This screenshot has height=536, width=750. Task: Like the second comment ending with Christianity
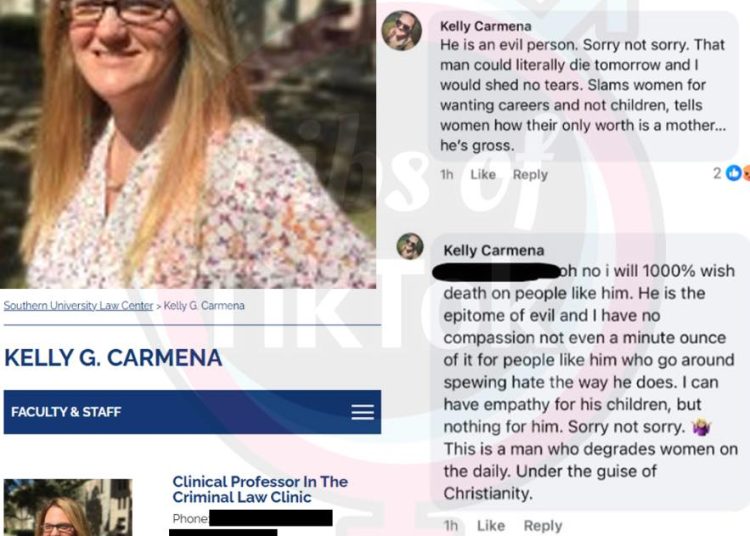pyautogui.click(x=491, y=525)
